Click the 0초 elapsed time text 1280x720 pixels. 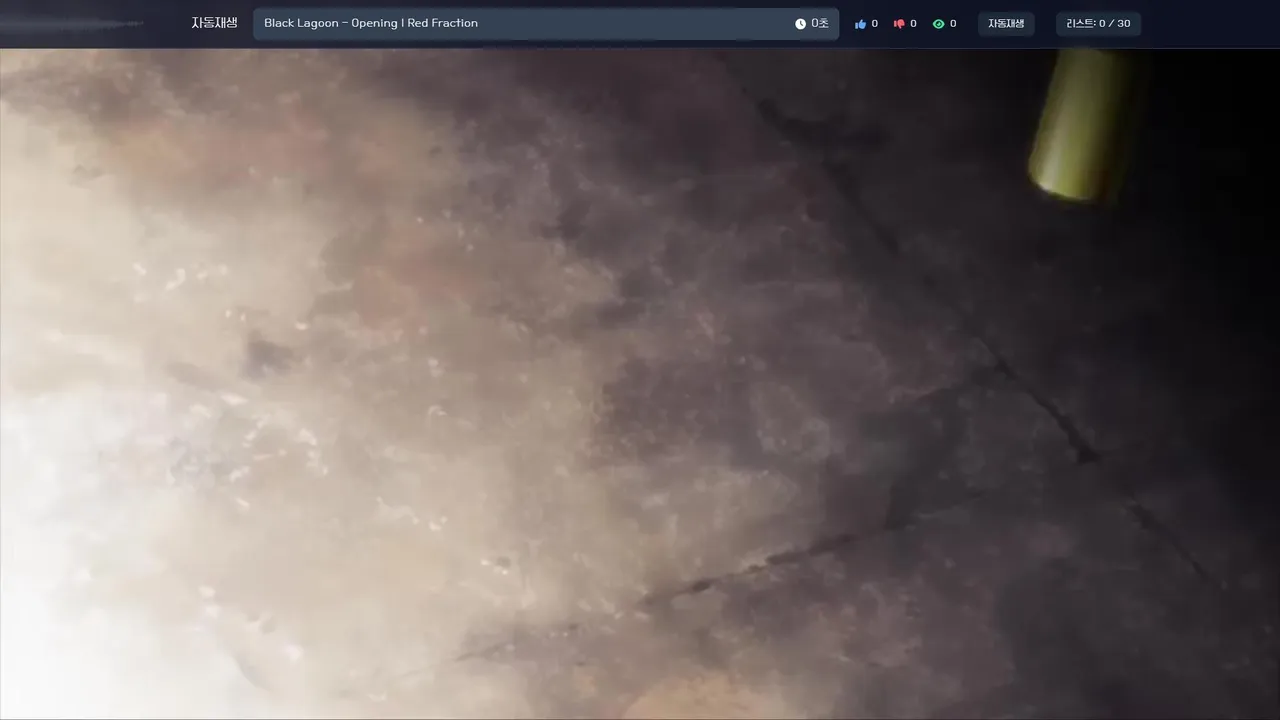pyautogui.click(x=820, y=24)
